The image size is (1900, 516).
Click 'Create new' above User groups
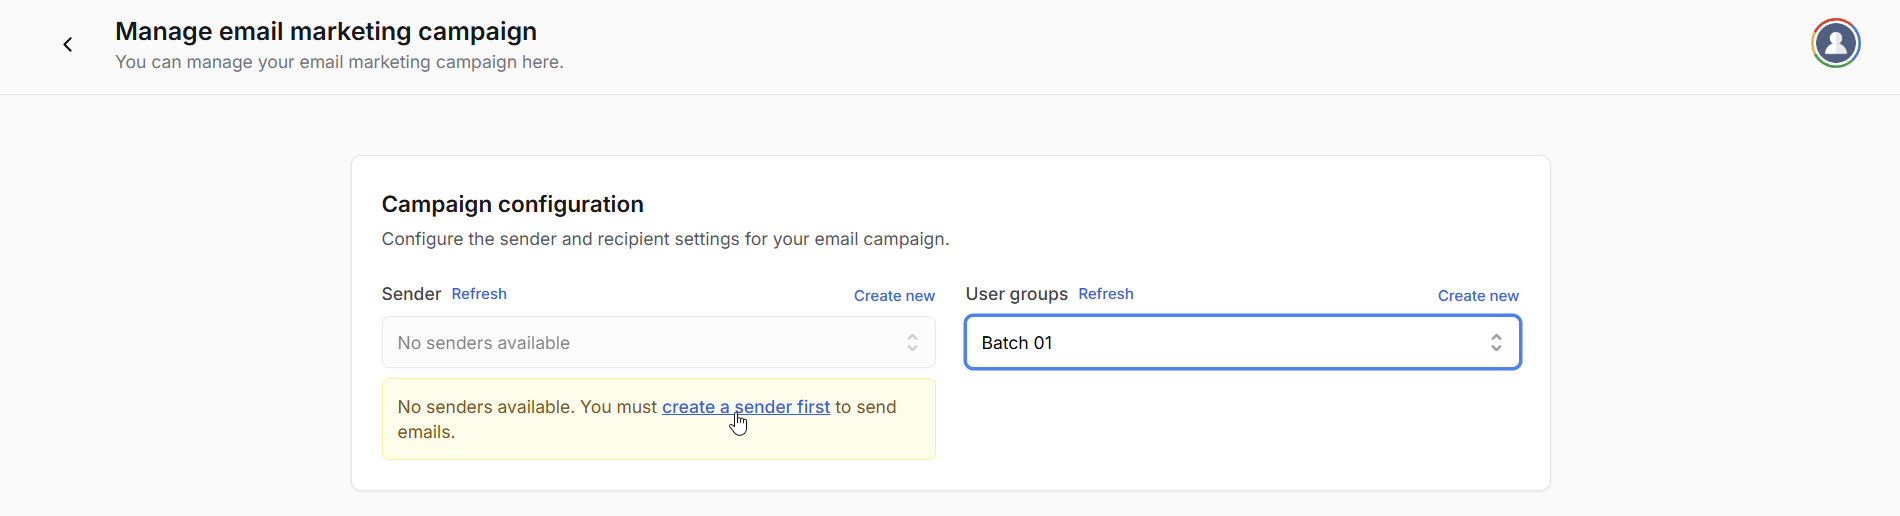click(x=1477, y=296)
